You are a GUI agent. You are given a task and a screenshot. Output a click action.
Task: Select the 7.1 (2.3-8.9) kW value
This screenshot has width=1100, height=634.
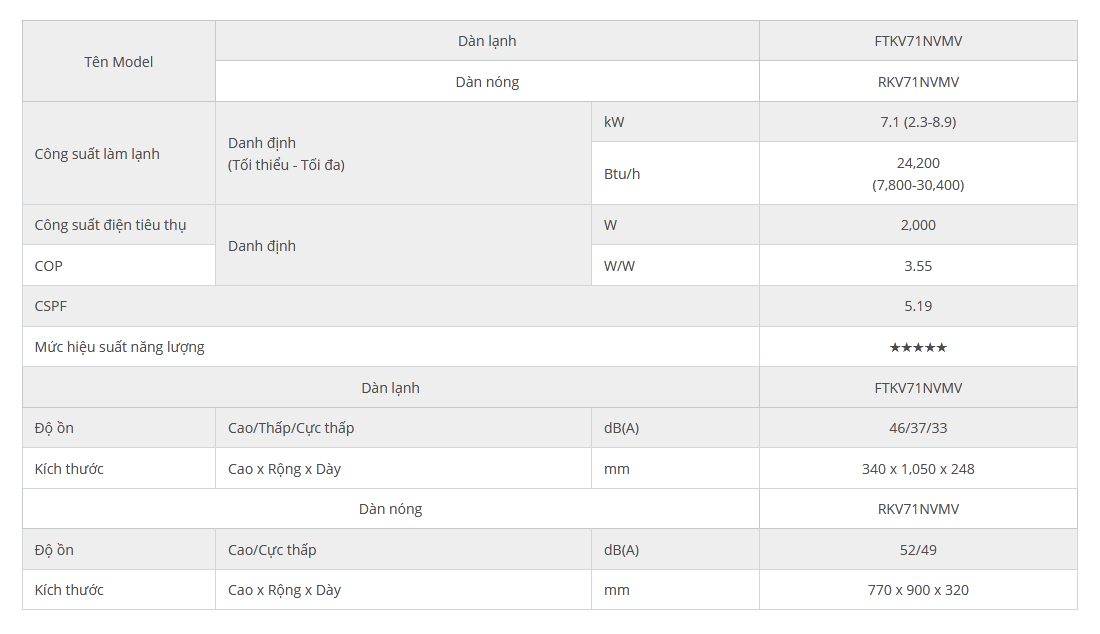pyautogui.click(x=918, y=122)
